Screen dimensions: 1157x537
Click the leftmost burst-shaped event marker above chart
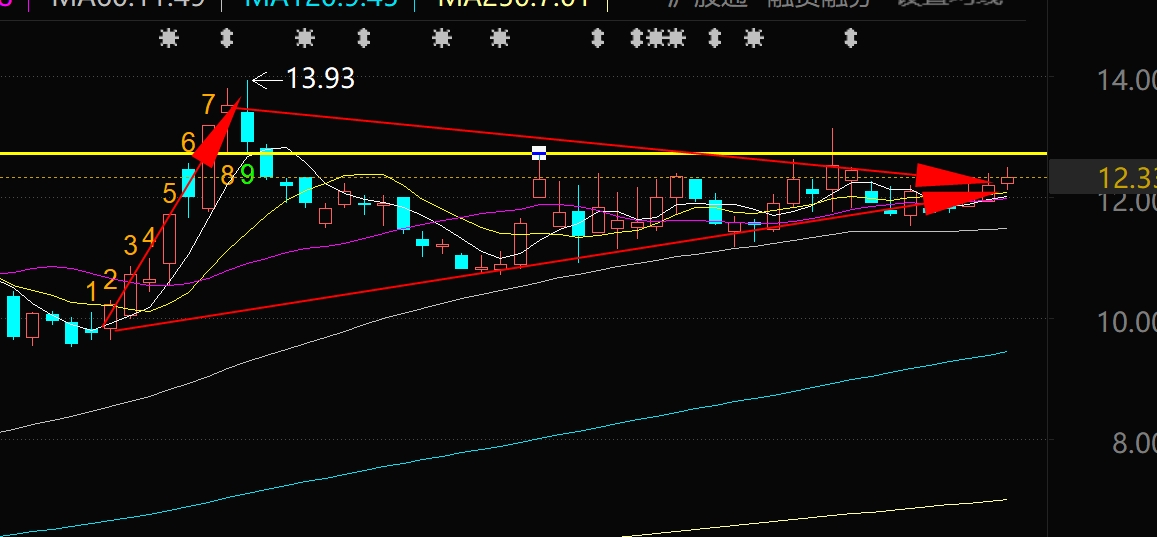point(169,38)
